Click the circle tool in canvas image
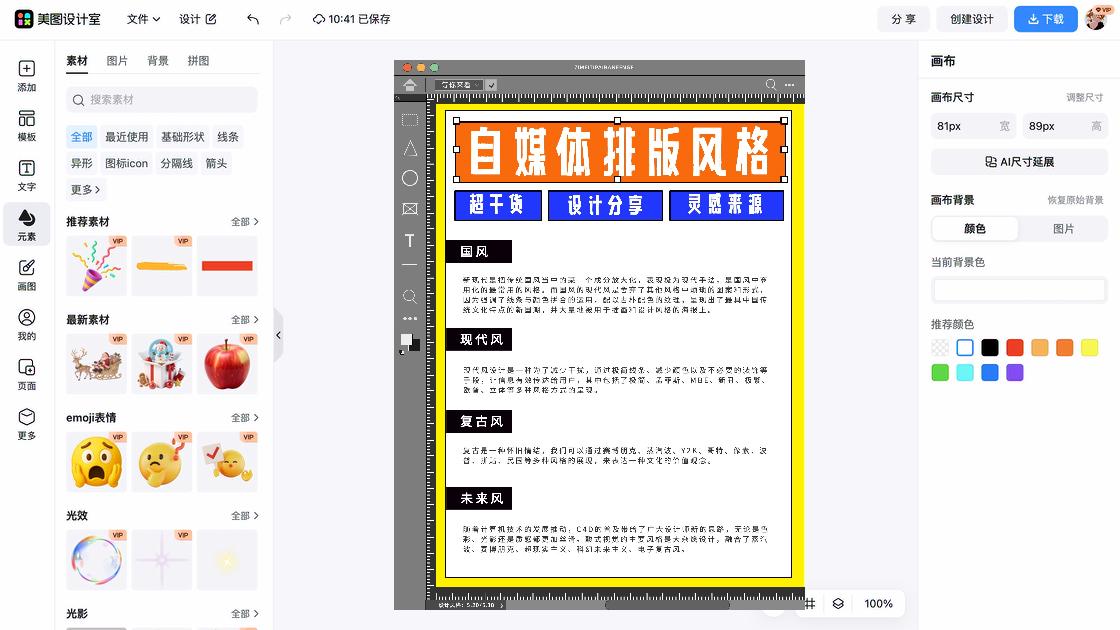This screenshot has height=630, width=1120. point(410,178)
